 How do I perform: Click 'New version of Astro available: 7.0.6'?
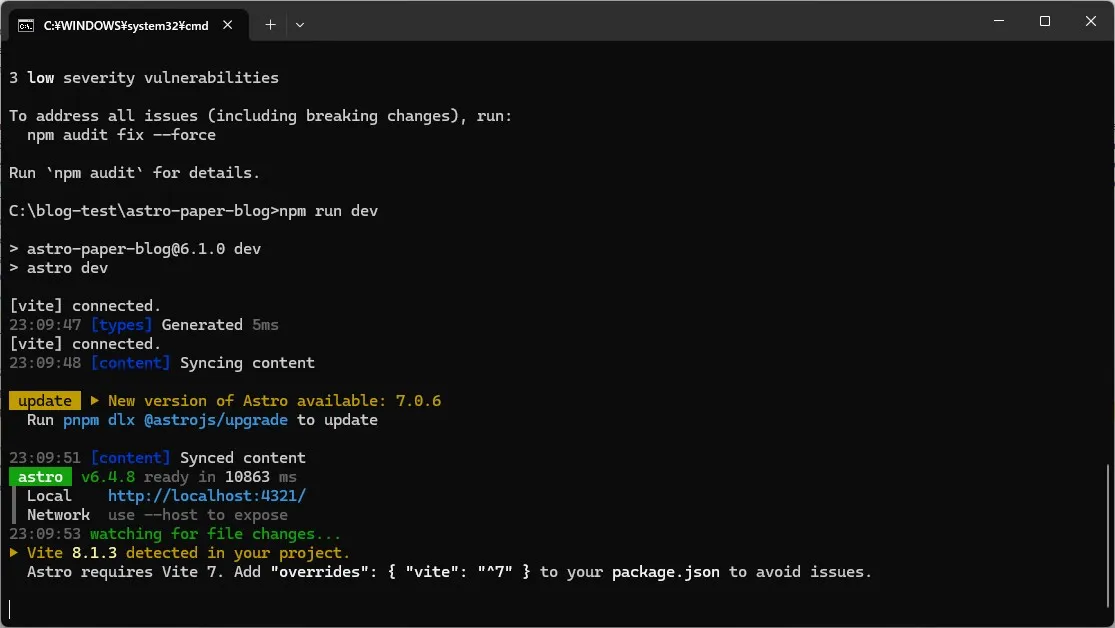(x=274, y=400)
